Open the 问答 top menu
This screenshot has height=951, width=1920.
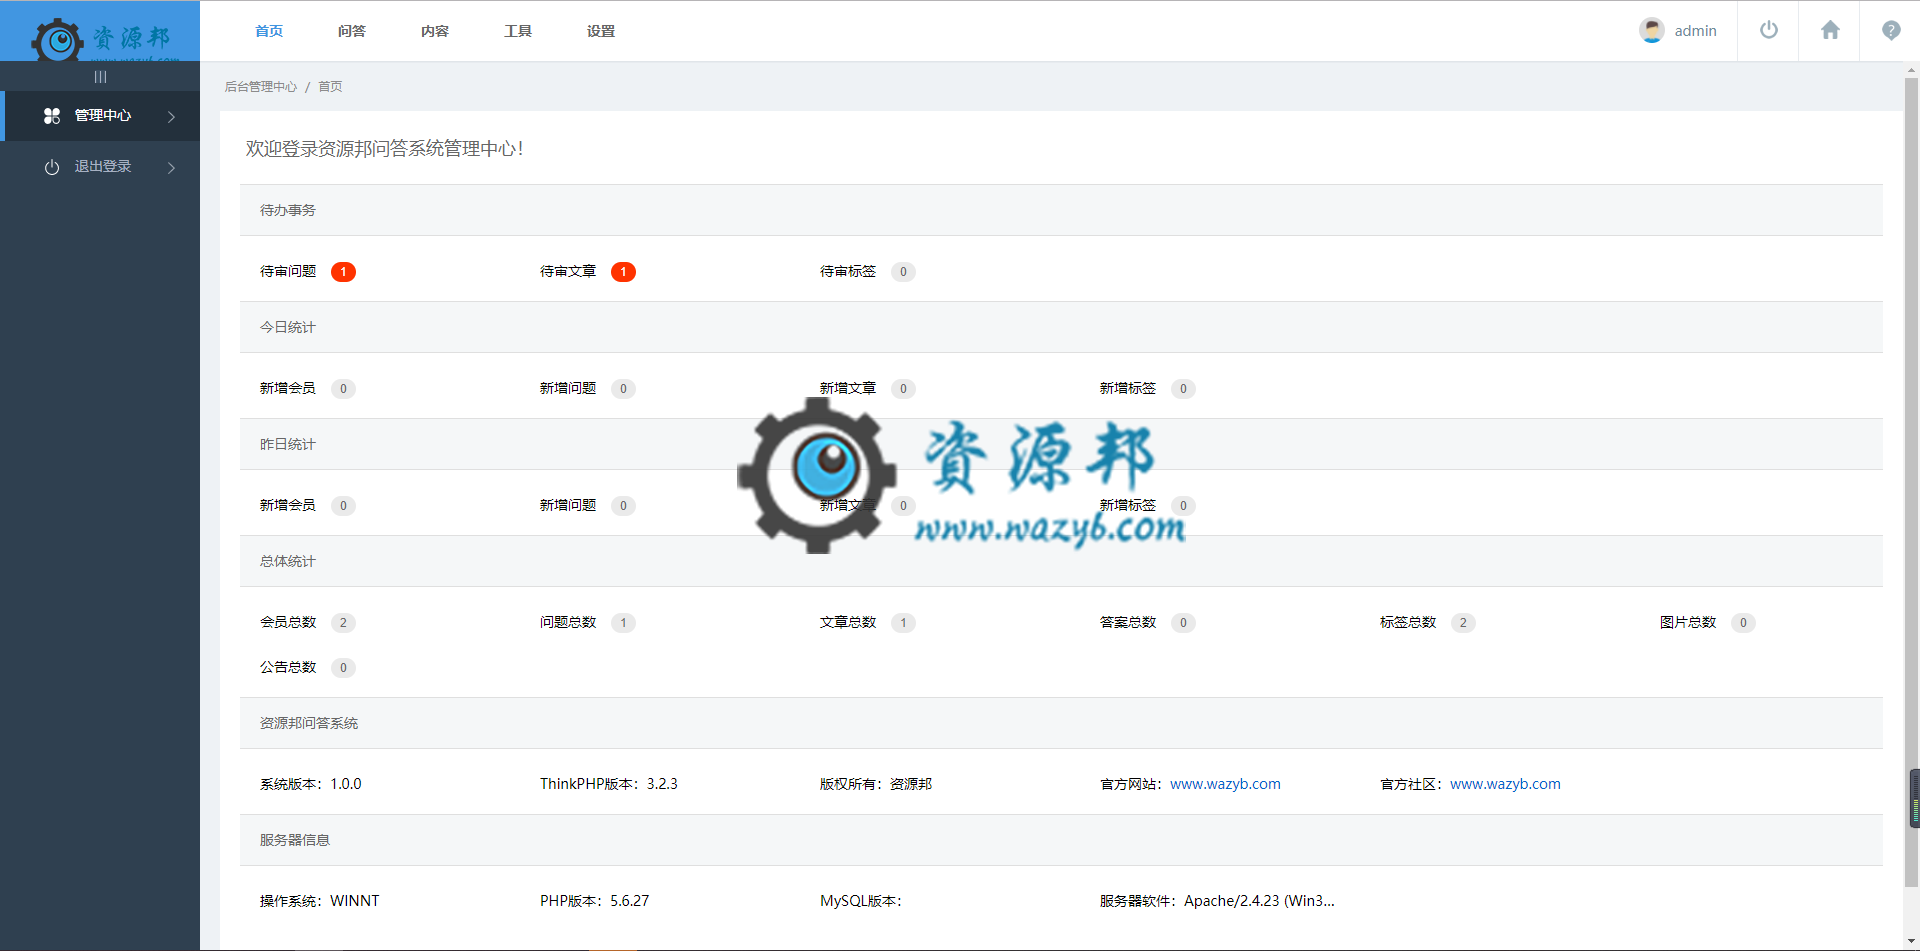(x=351, y=31)
